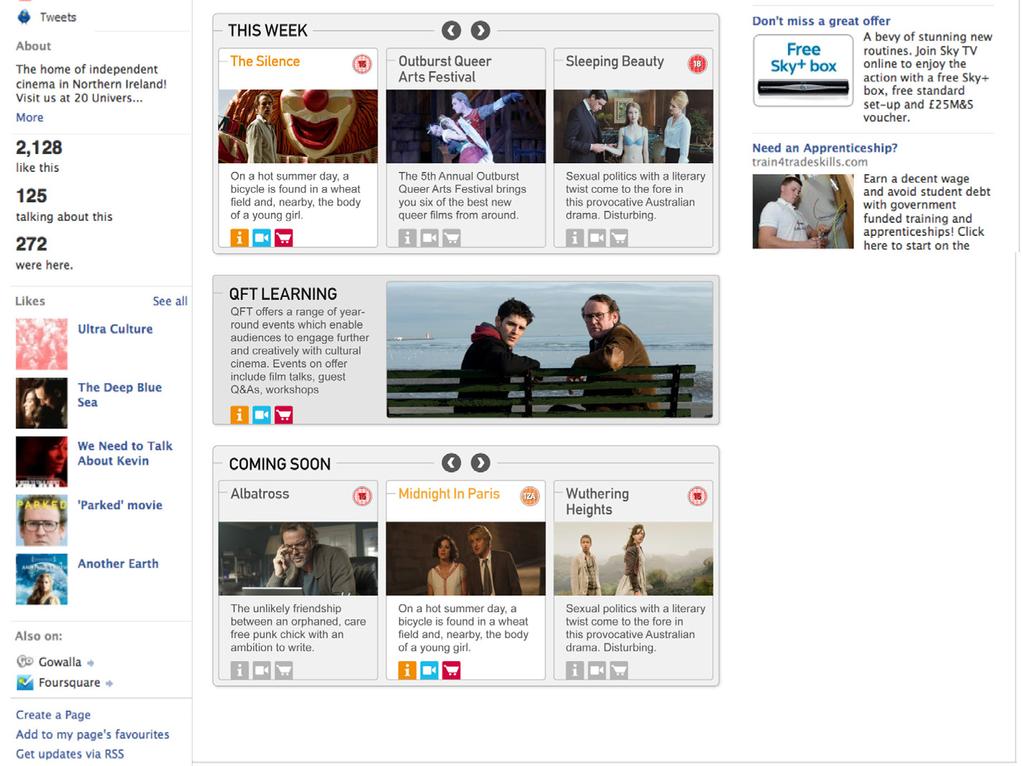Open info icon under This Week Sleeping Beauty
The width and height of the screenshot is (1023, 766).
(x=575, y=237)
